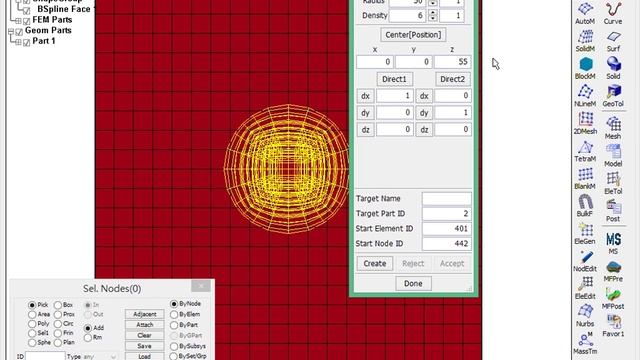Click the Adjacent button
The image size is (640, 360).
click(x=144, y=314)
